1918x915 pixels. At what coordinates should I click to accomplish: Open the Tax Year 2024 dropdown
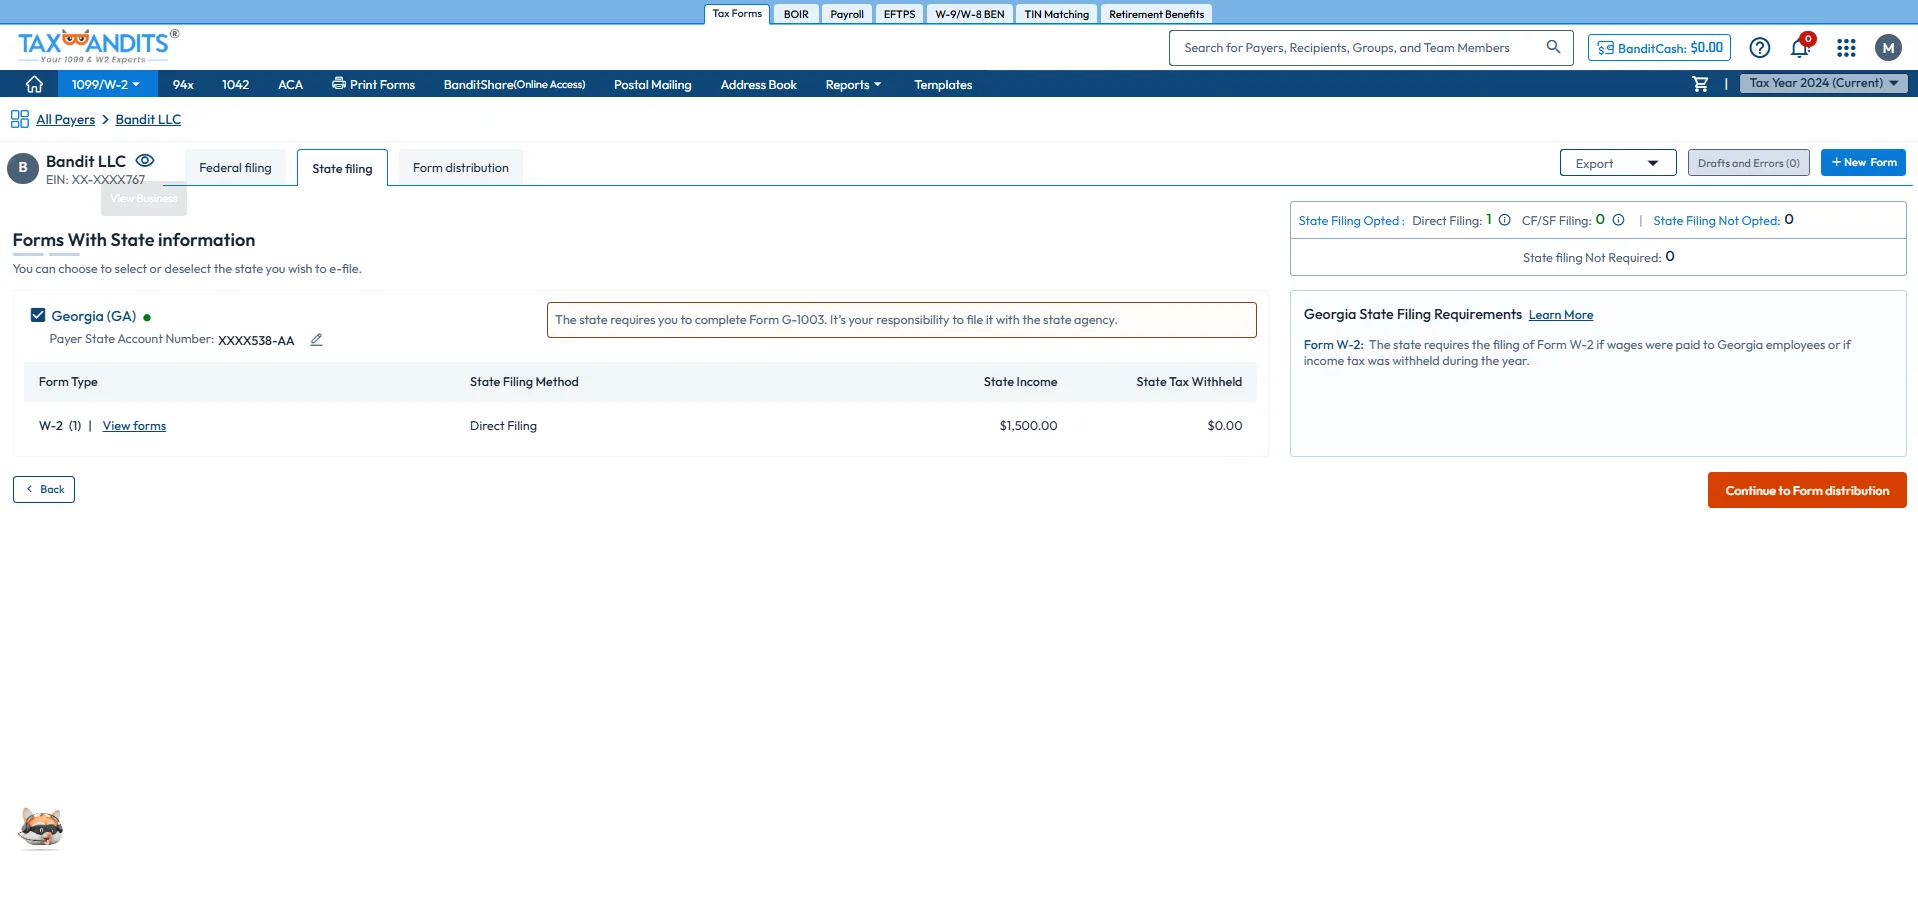(1823, 83)
